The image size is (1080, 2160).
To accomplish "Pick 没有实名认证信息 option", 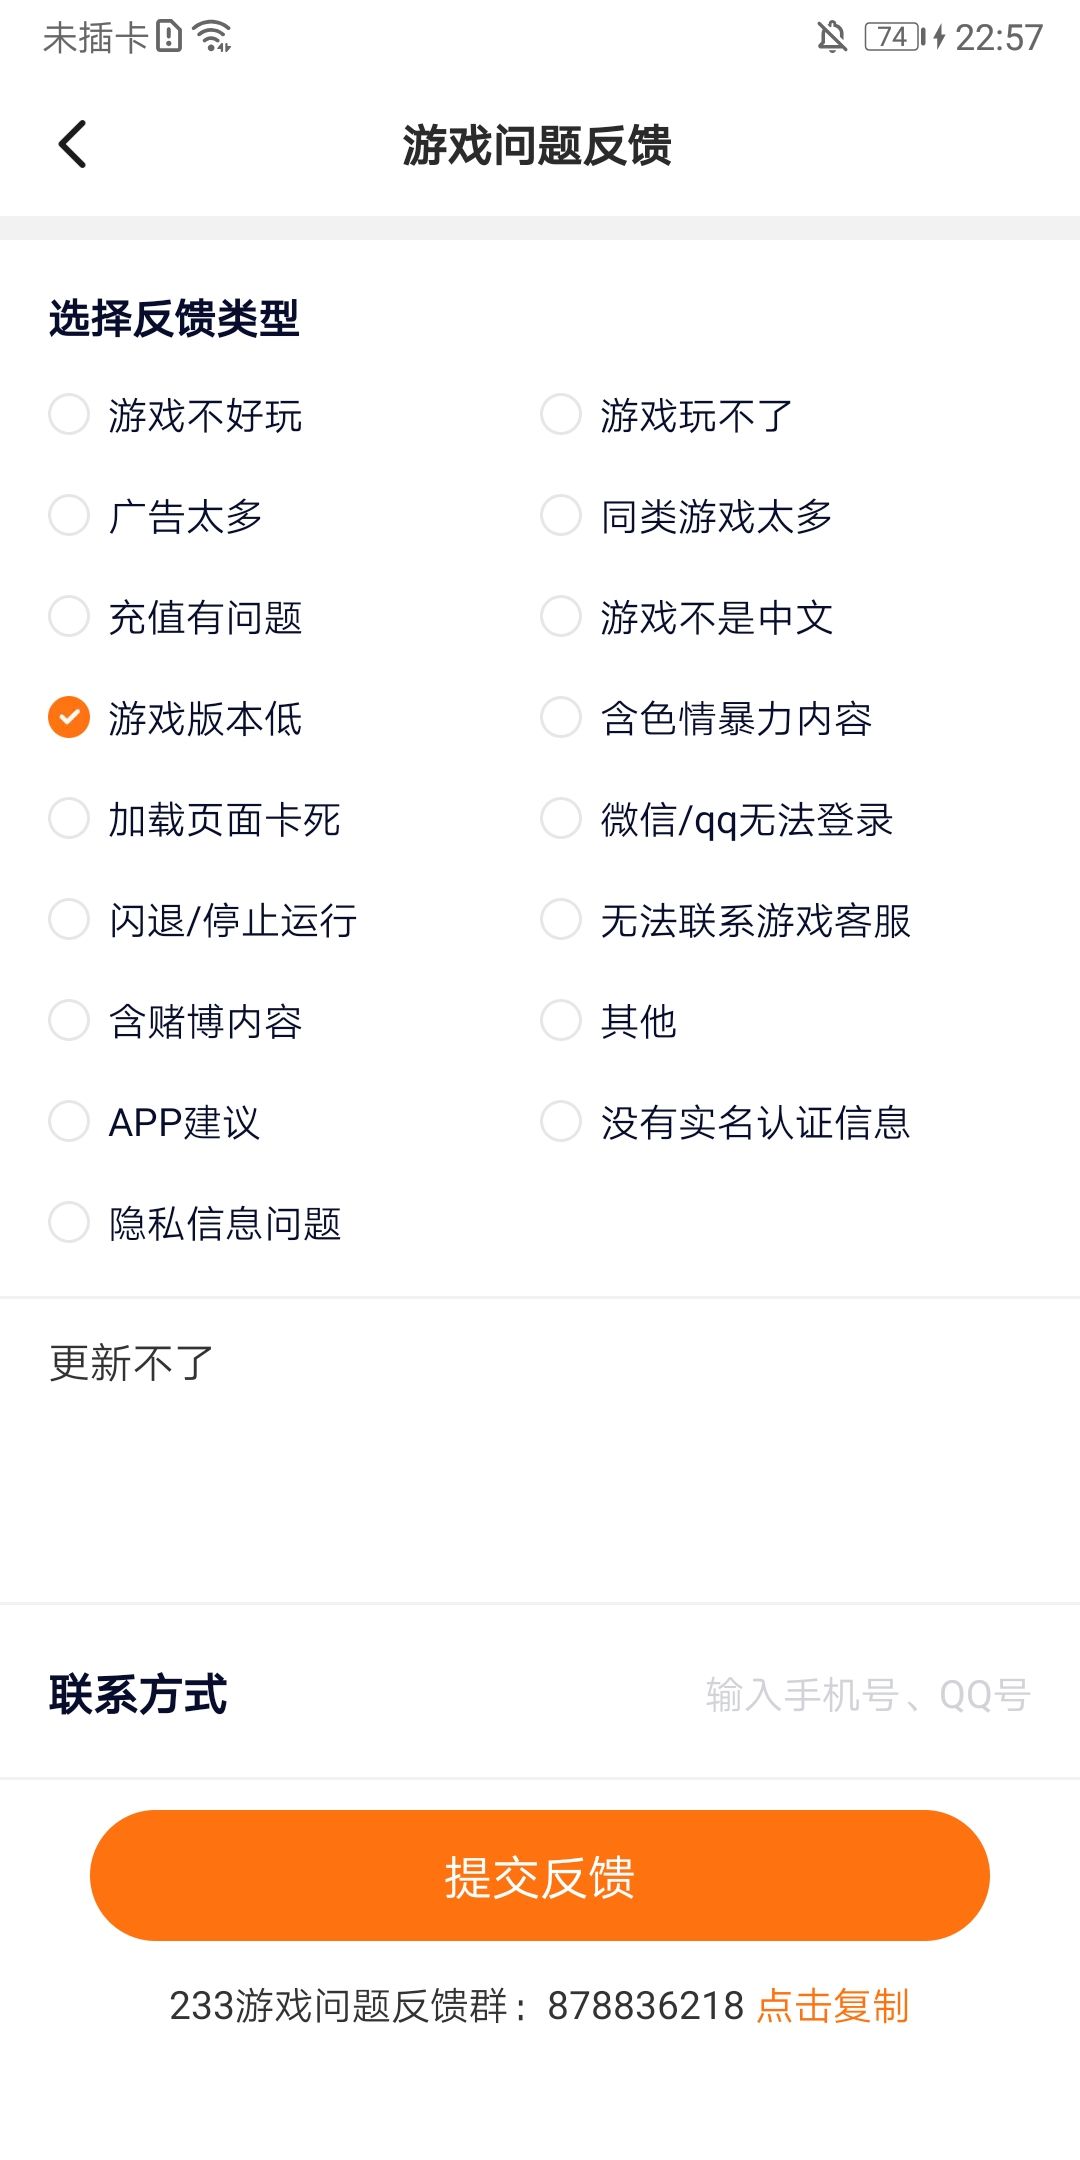I will coord(561,1122).
